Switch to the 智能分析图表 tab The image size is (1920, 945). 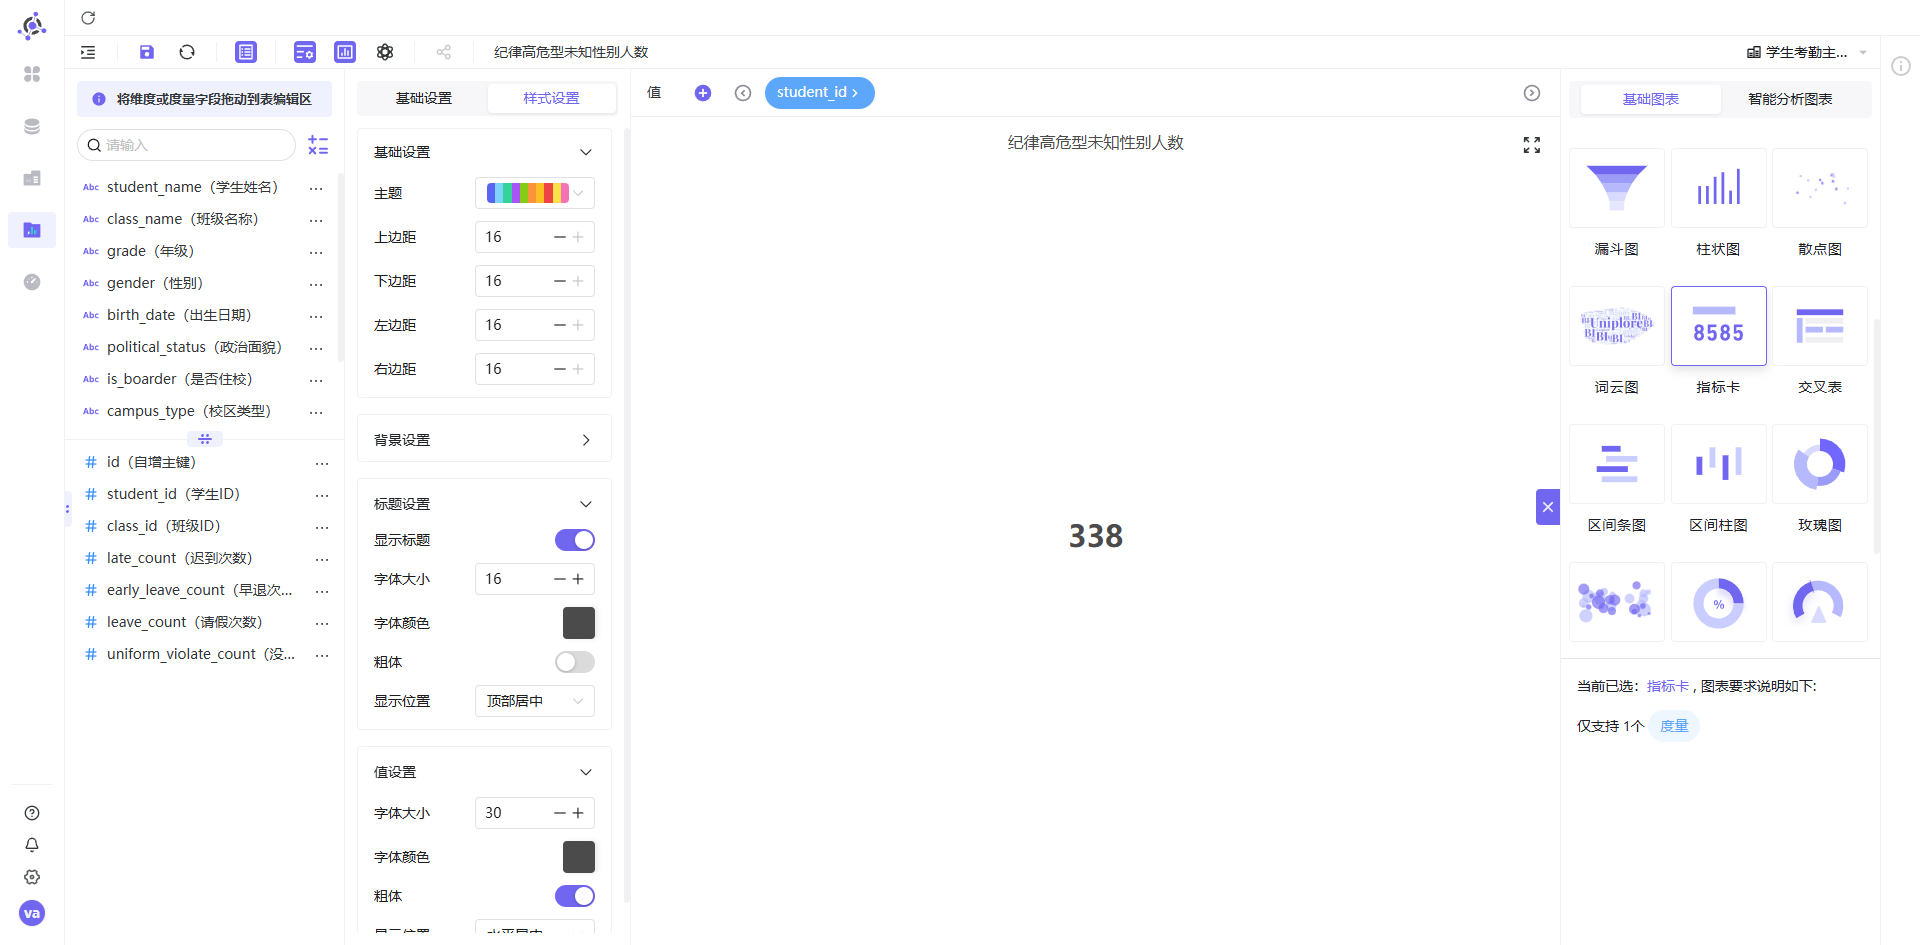pos(1790,99)
